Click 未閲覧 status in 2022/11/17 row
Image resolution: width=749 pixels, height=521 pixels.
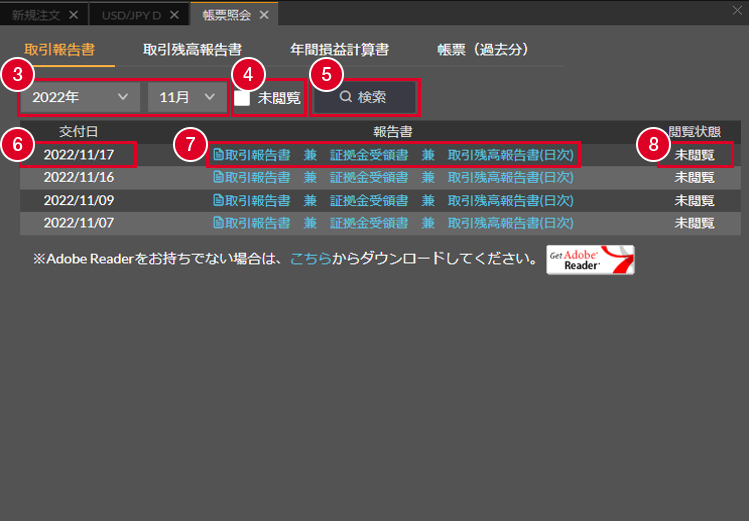[x=695, y=155]
